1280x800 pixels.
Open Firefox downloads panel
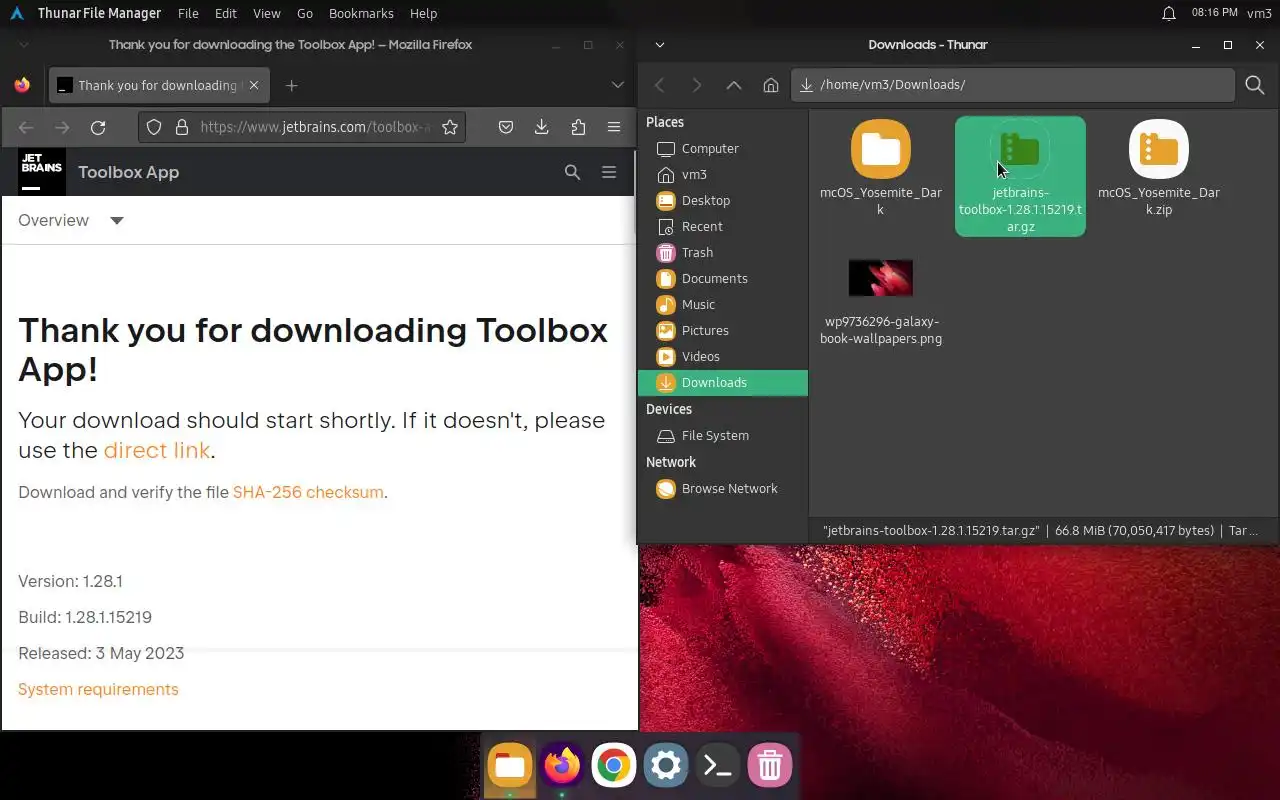(542, 127)
